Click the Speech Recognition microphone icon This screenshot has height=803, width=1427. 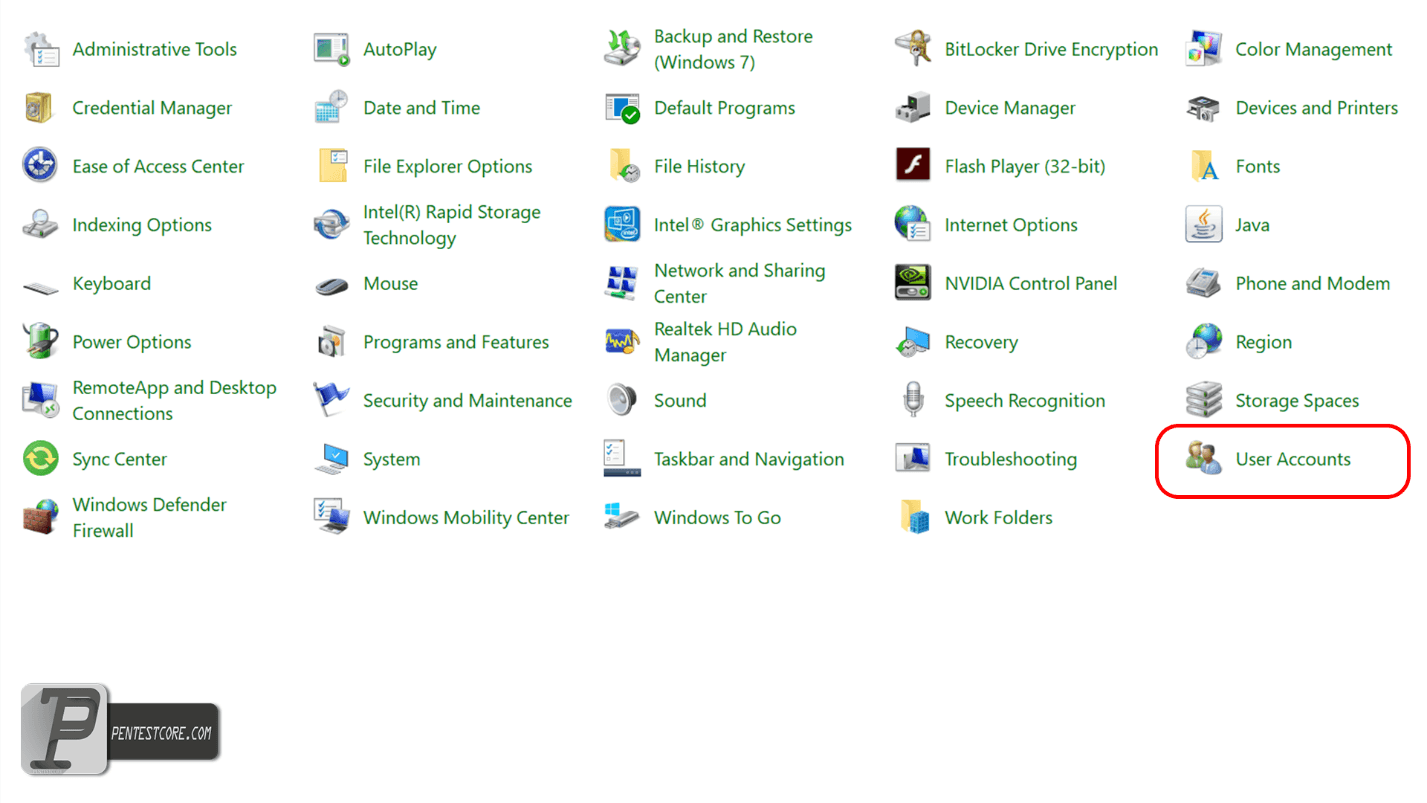(x=913, y=400)
